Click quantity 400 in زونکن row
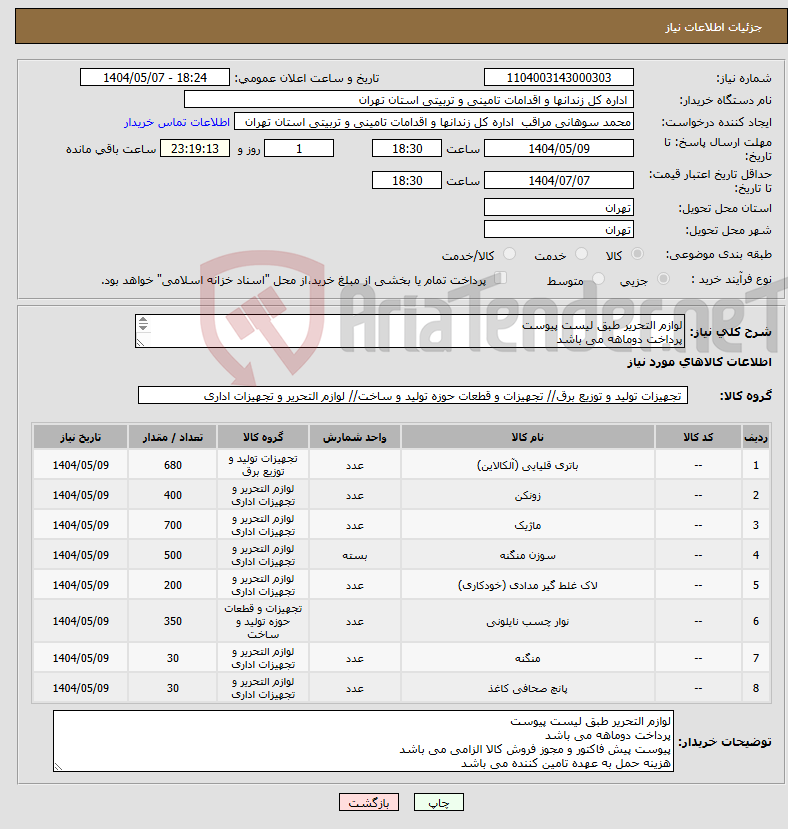 coord(172,495)
